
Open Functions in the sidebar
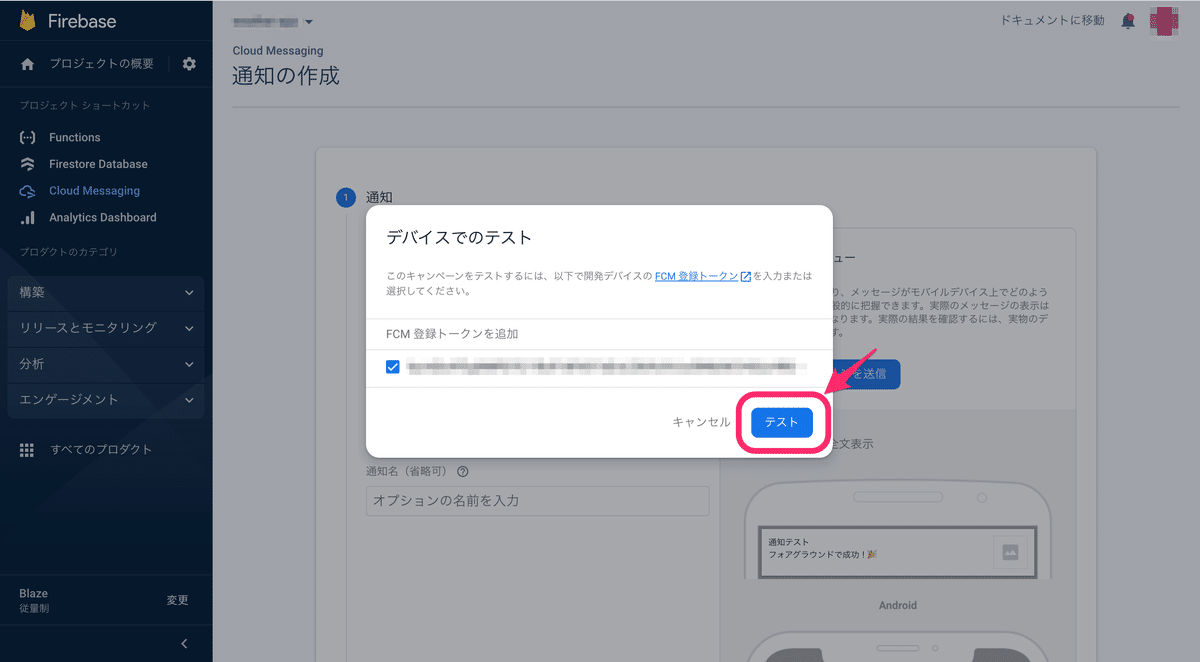(x=75, y=137)
